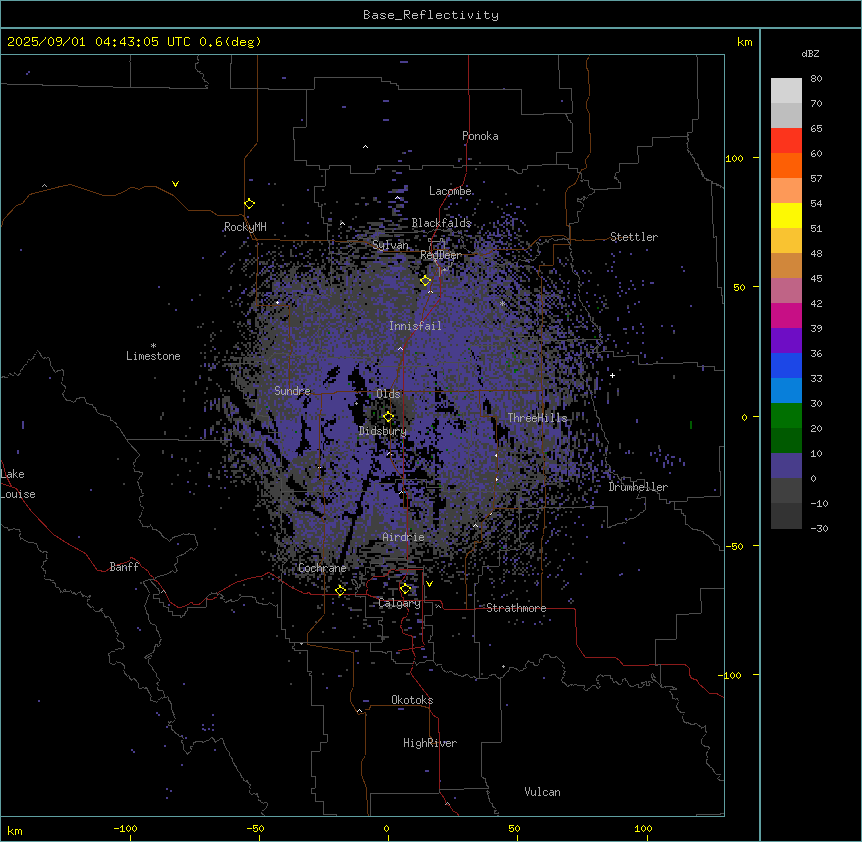
Task: Click the Base_Reflectivity title text
Action: [430, 15]
